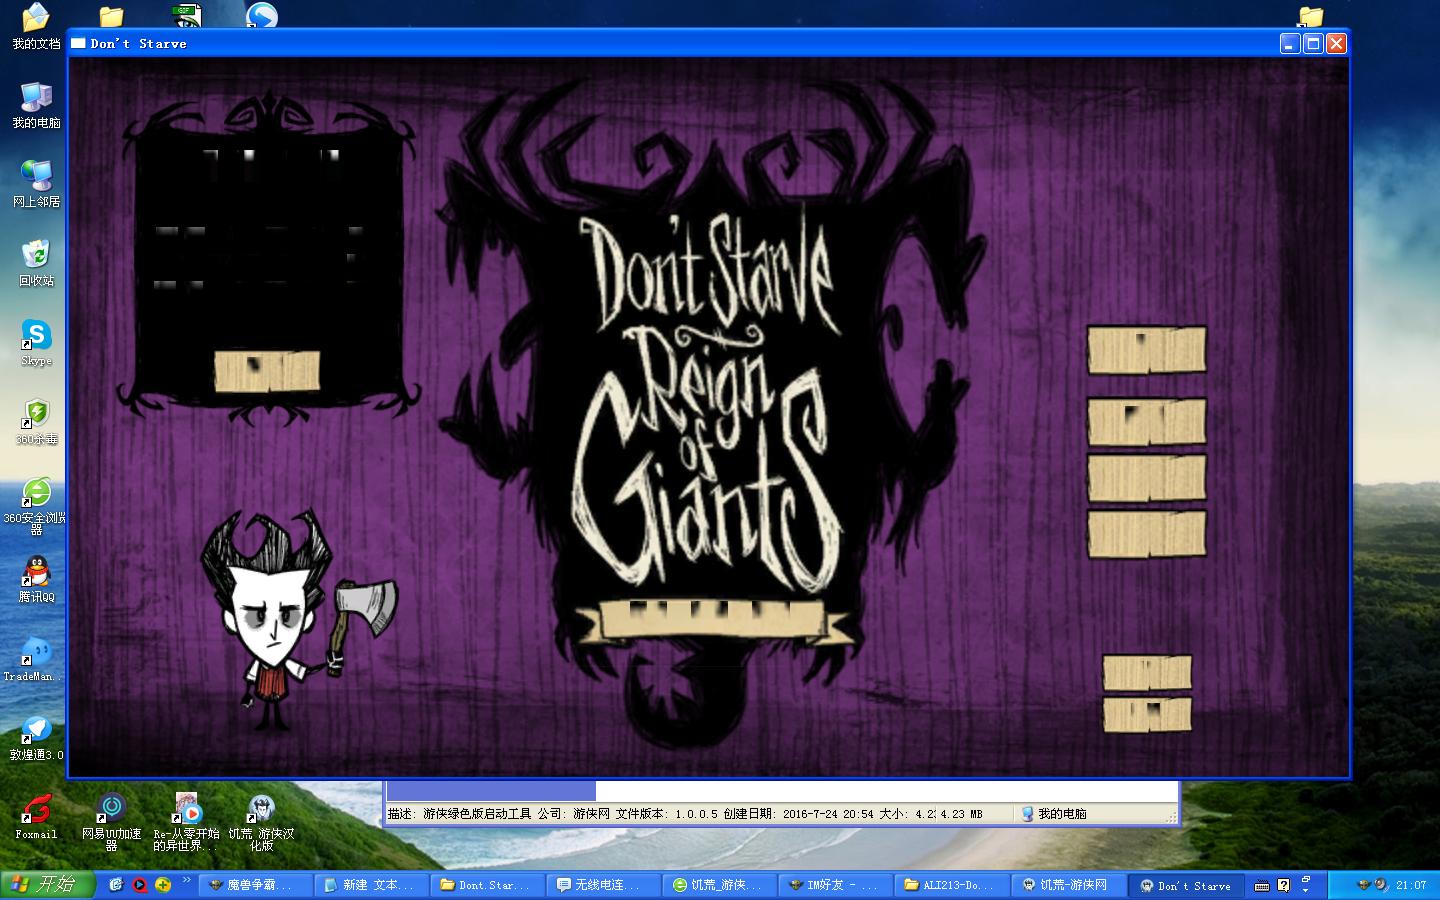Screen dimensions: 1440x900
Task: Launch 腾讯QQ from the desktop
Action: point(36,580)
